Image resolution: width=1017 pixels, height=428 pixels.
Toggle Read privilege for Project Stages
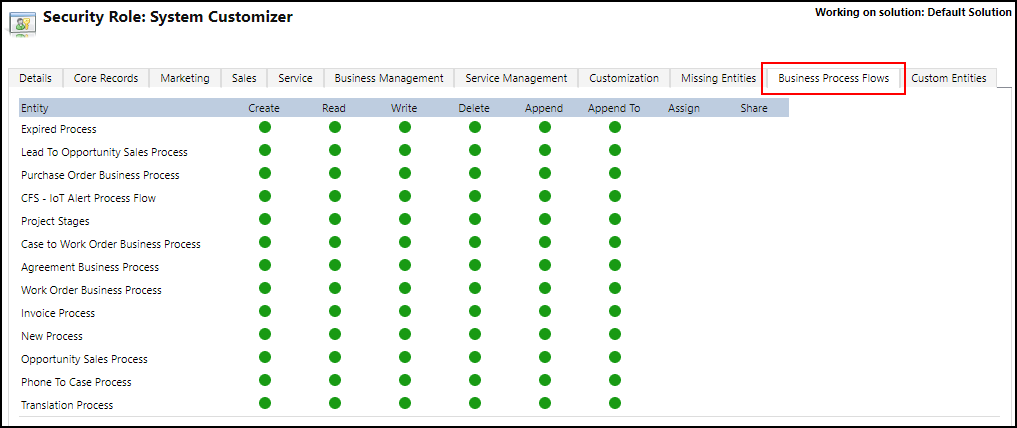[x=335, y=219]
